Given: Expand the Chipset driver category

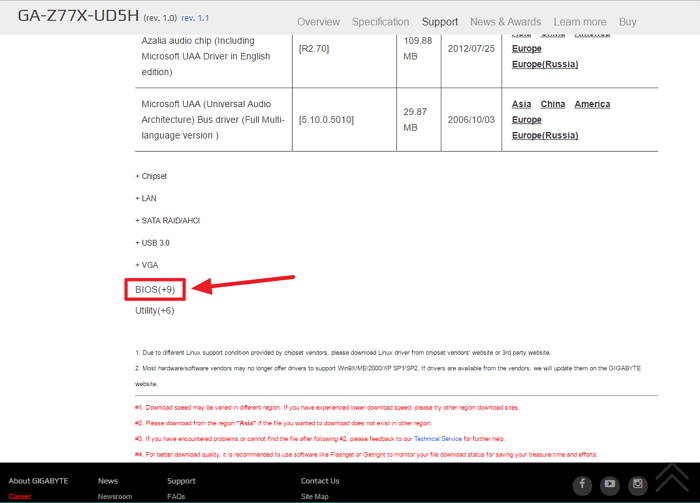Looking at the screenshot, I should coord(151,176).
